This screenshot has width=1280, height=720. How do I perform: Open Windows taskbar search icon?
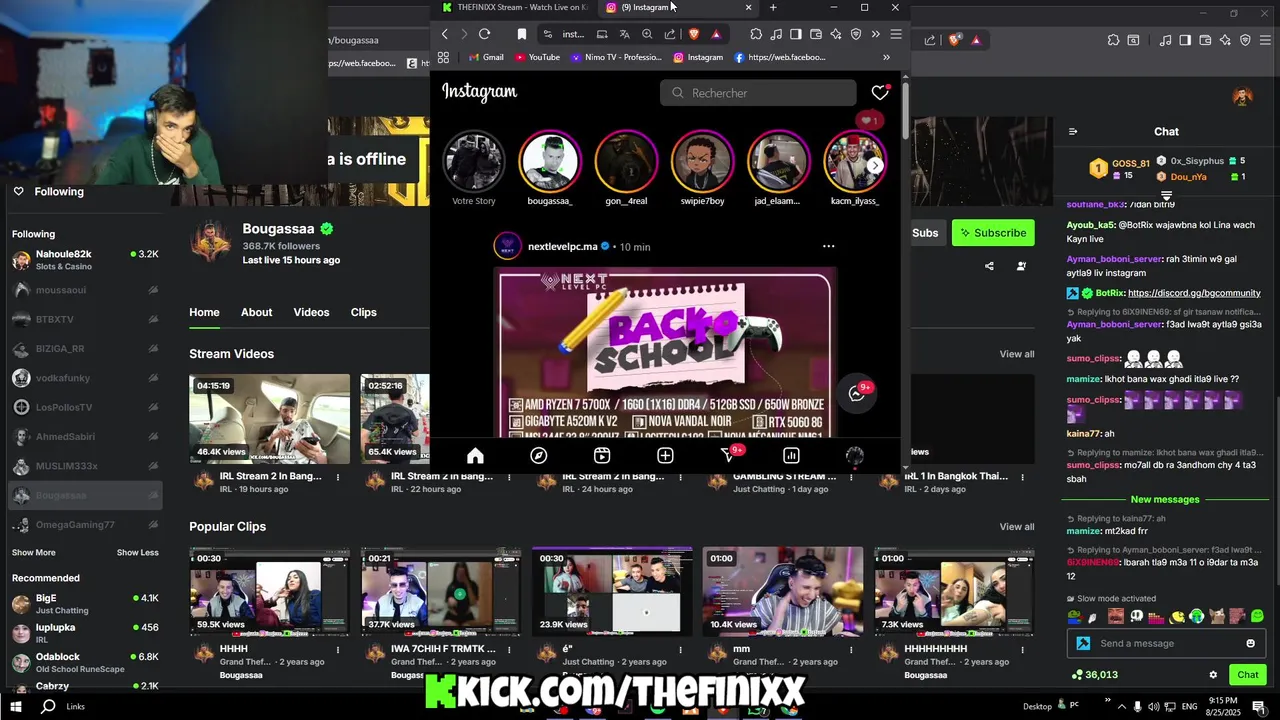48,706
